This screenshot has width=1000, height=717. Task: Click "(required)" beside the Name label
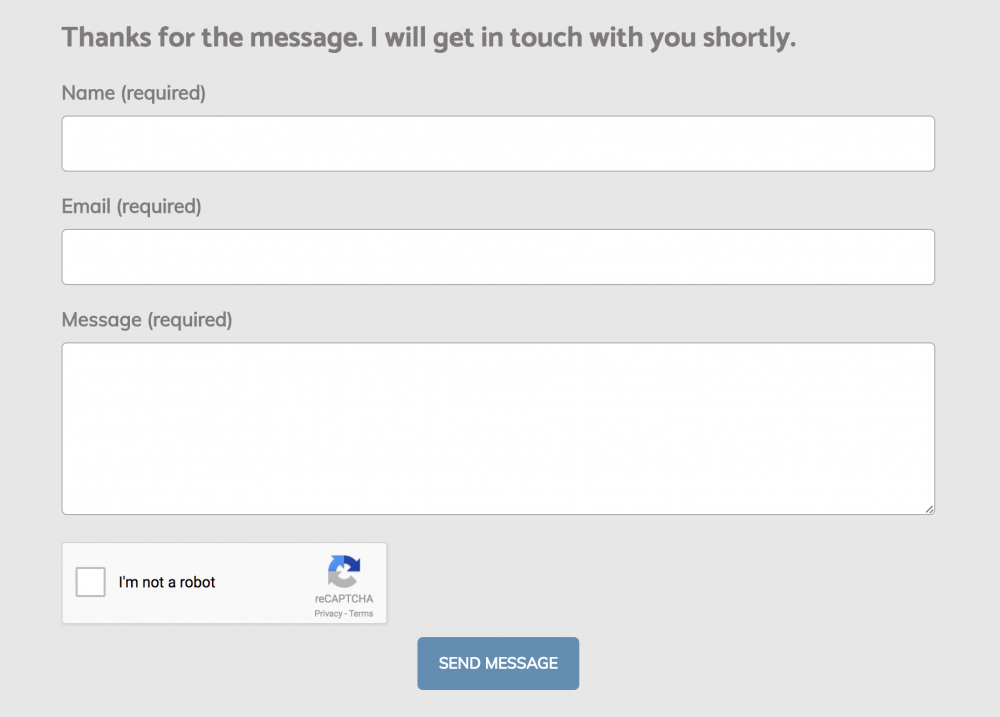(x=163, y=93)
